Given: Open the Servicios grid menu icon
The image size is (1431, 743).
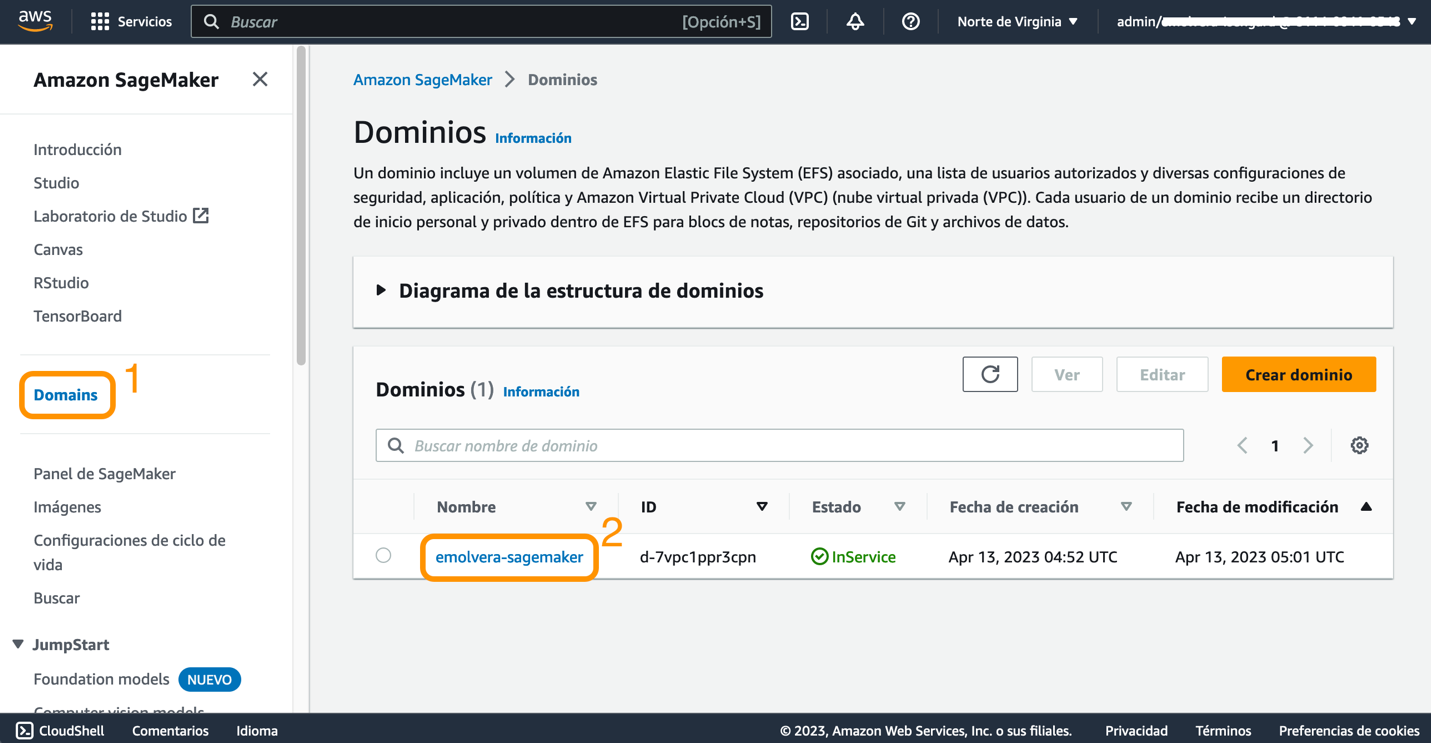Looking at the screenshot, I should pos(100,21).
